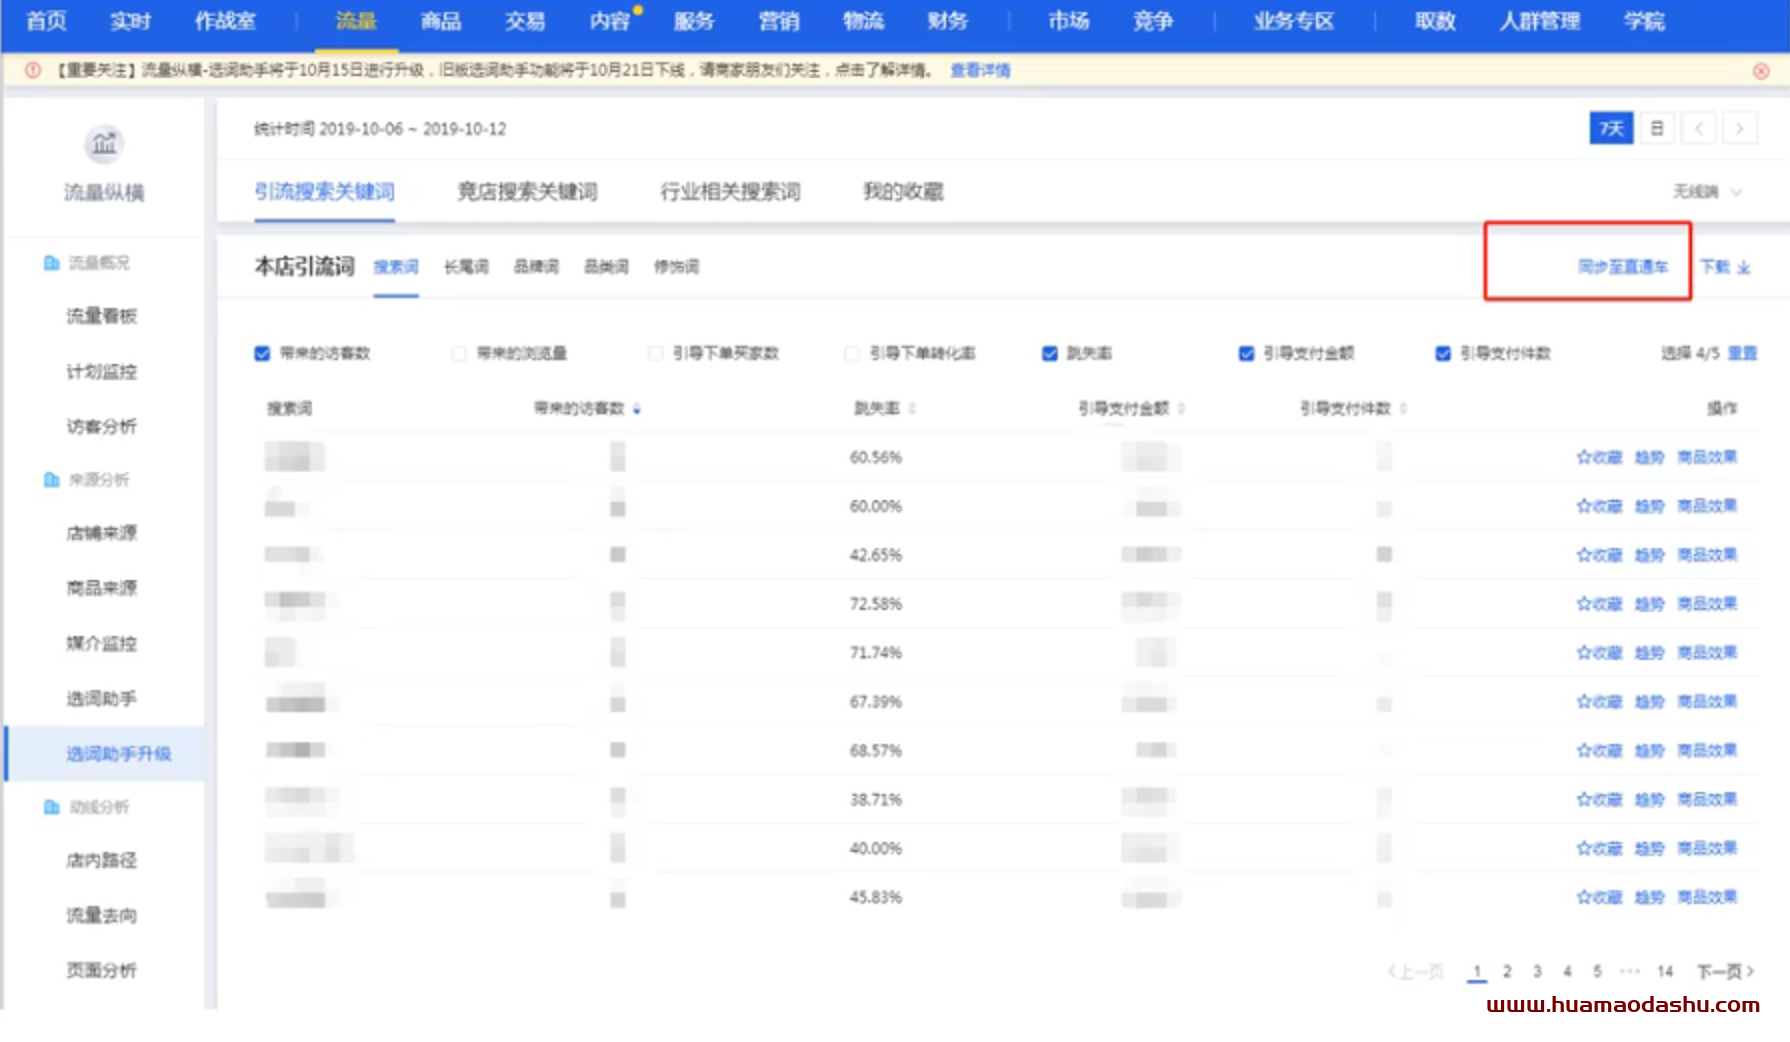The width and height of the screenshot is (1790, 1042).
Task: Open the 人群管理 top menu
Action: click(1540, 21)
